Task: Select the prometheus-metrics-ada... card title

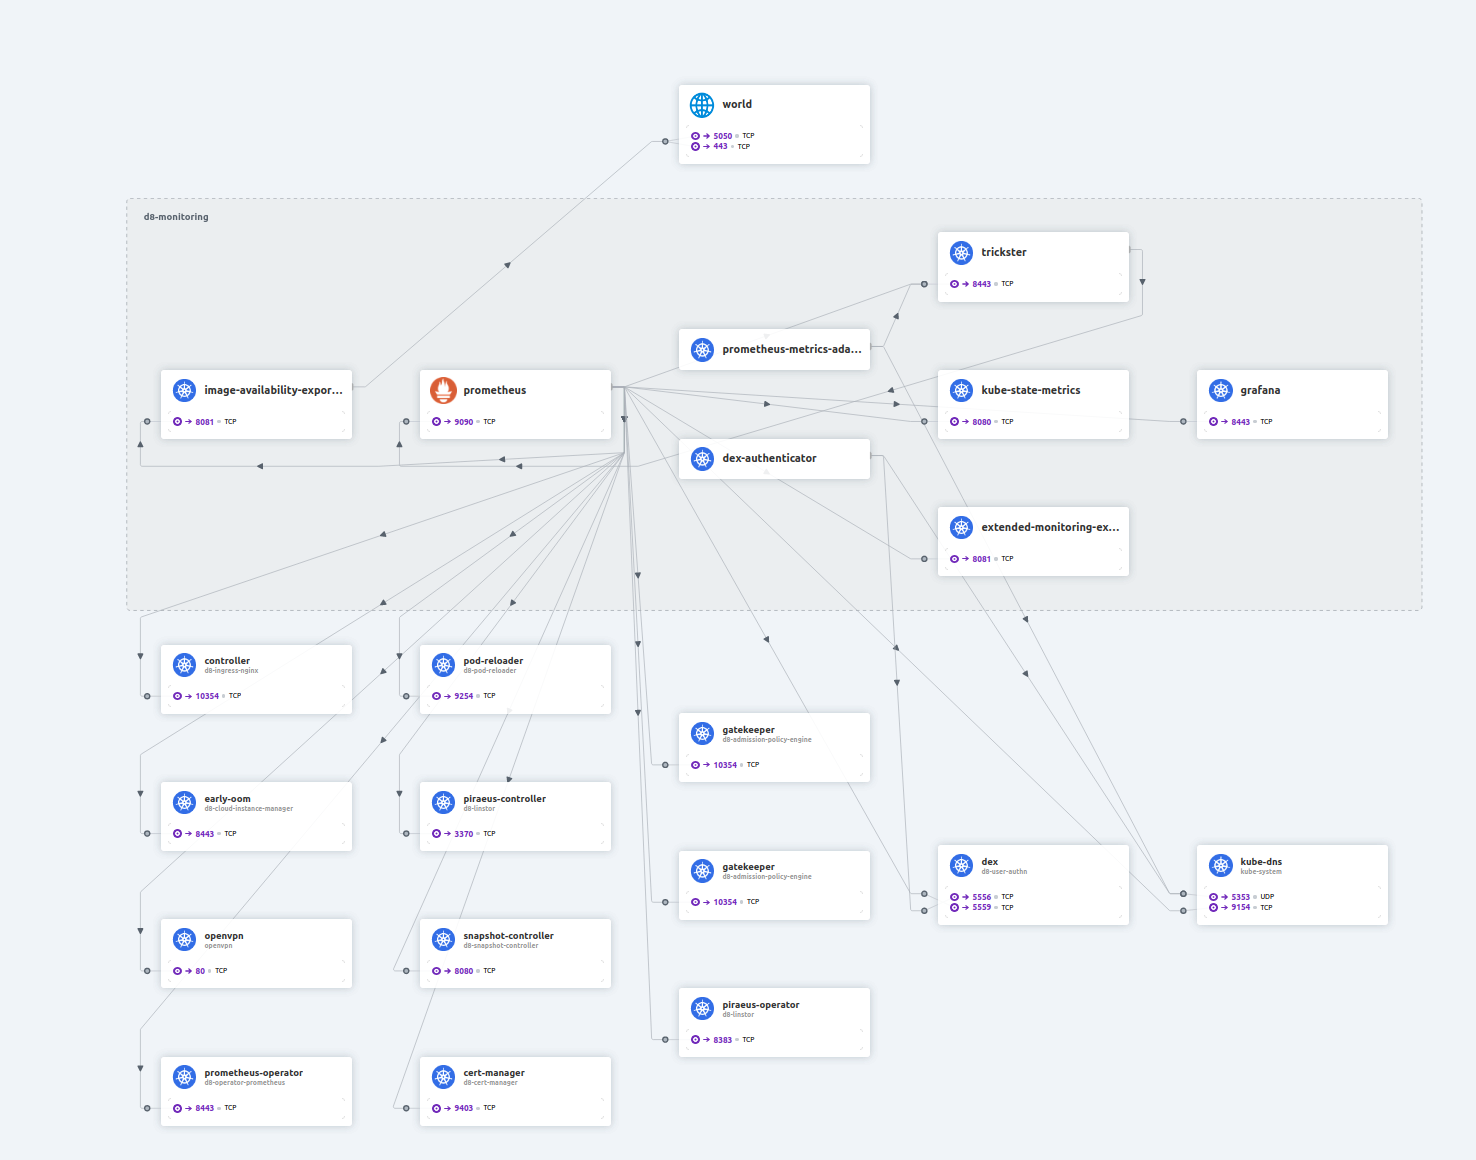Action: click(791, 349)
